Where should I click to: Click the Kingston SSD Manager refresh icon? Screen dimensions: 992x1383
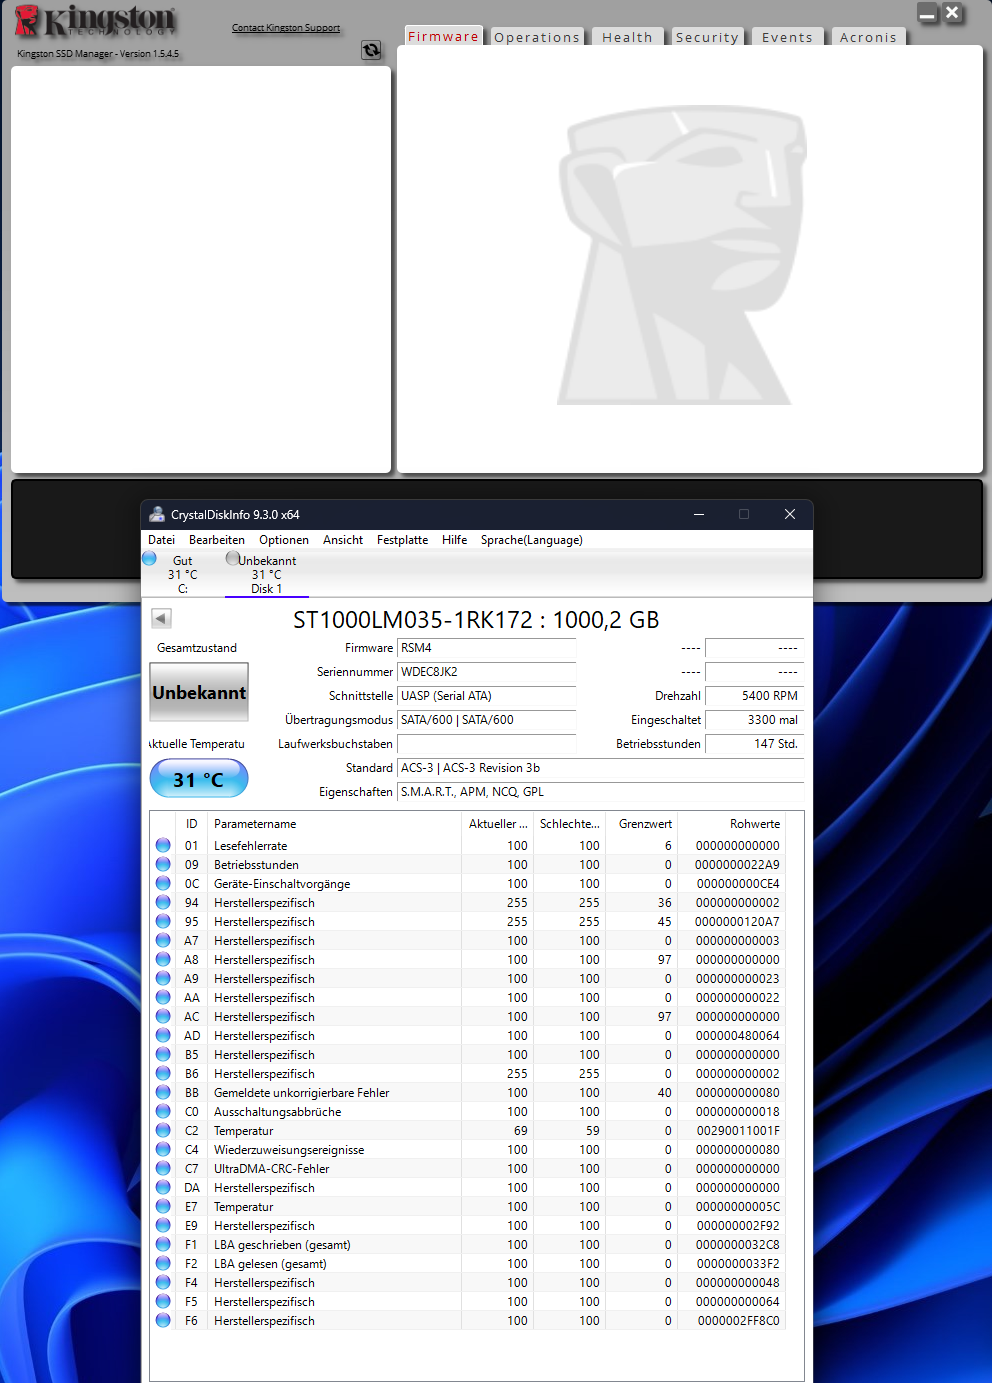click(371, 50)
